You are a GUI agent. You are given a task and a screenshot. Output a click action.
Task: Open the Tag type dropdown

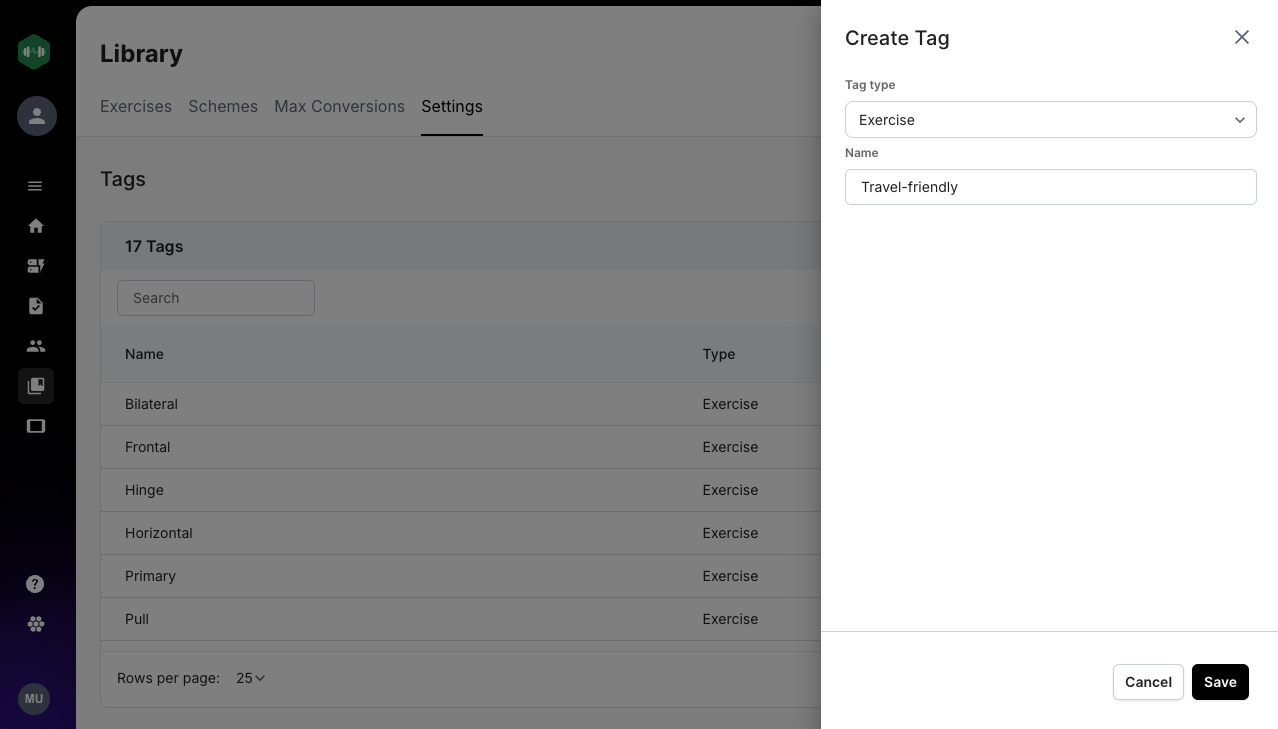coord(1050,120)
